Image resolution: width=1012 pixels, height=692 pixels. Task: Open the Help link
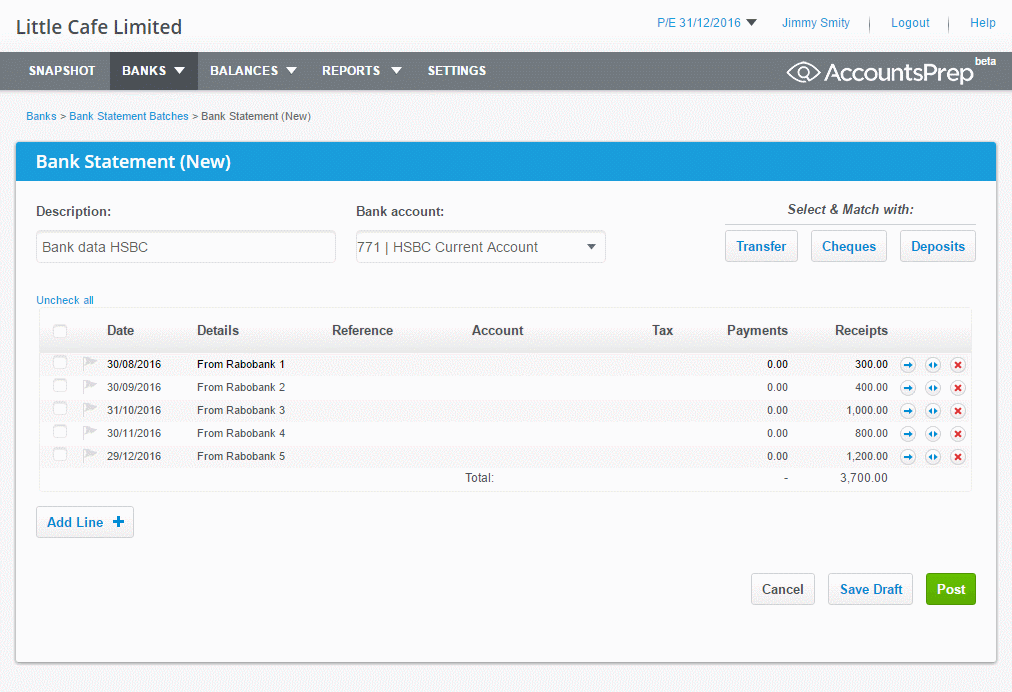pos(982,23)
